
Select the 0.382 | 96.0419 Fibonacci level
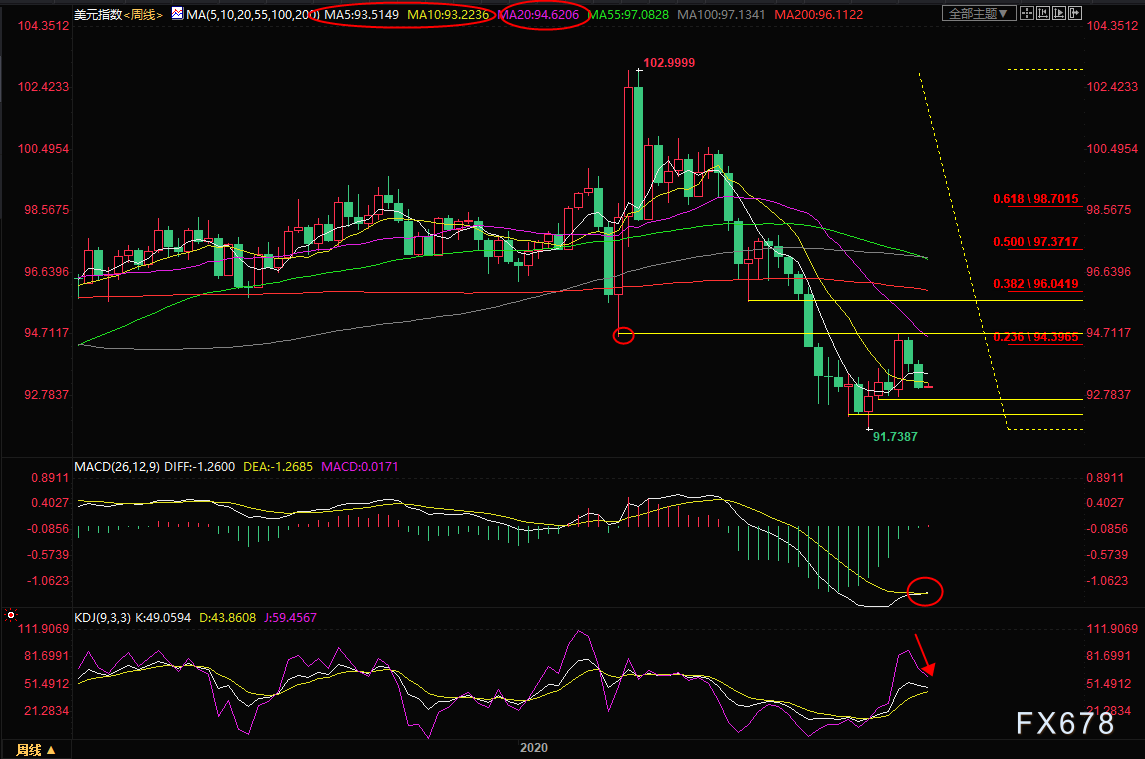click(x=1036, y=283)
